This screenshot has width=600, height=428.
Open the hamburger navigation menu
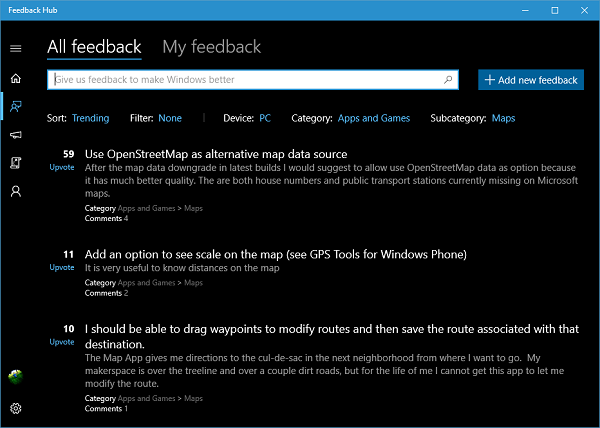[x=16, y=49]
